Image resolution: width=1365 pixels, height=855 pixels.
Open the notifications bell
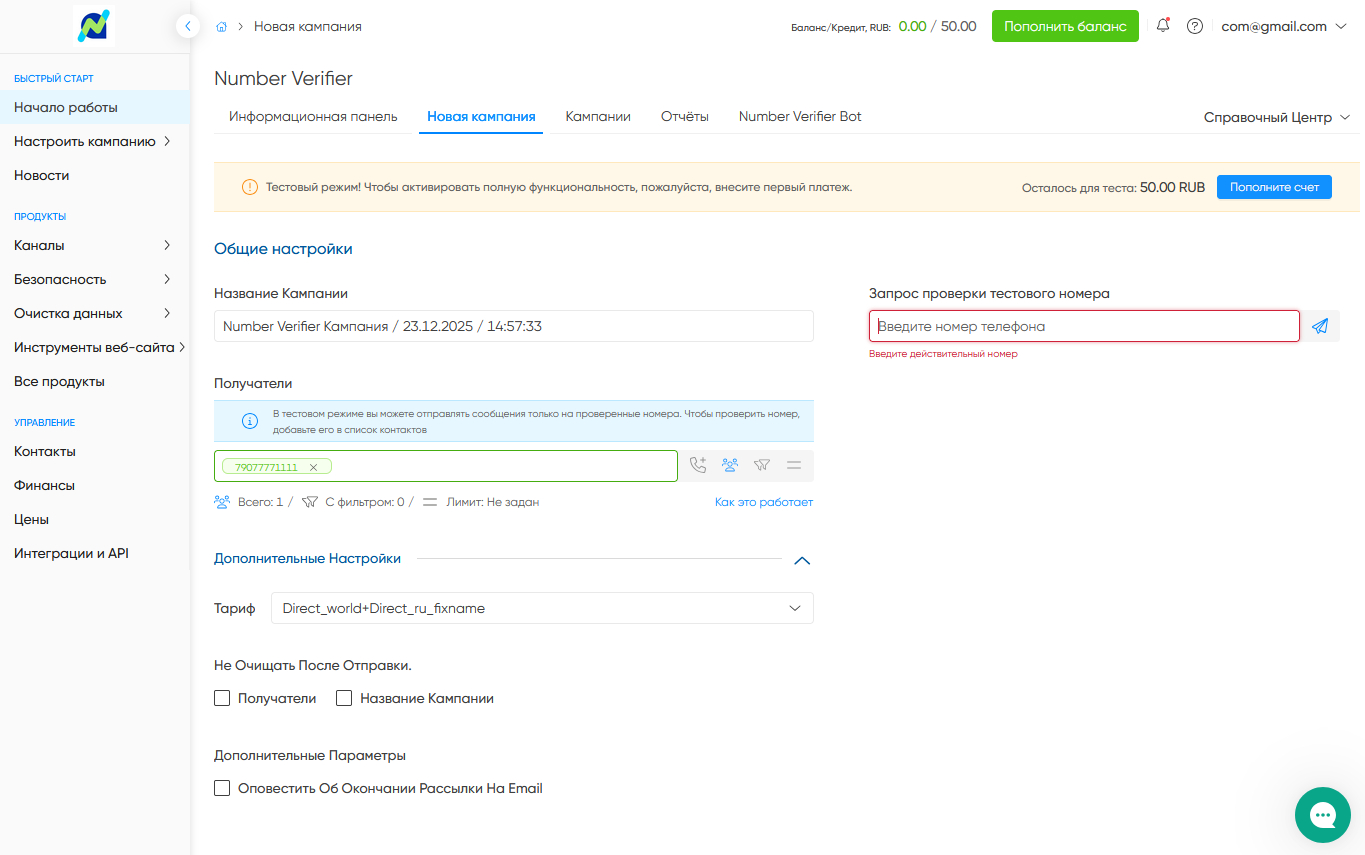click(1163, 26)
